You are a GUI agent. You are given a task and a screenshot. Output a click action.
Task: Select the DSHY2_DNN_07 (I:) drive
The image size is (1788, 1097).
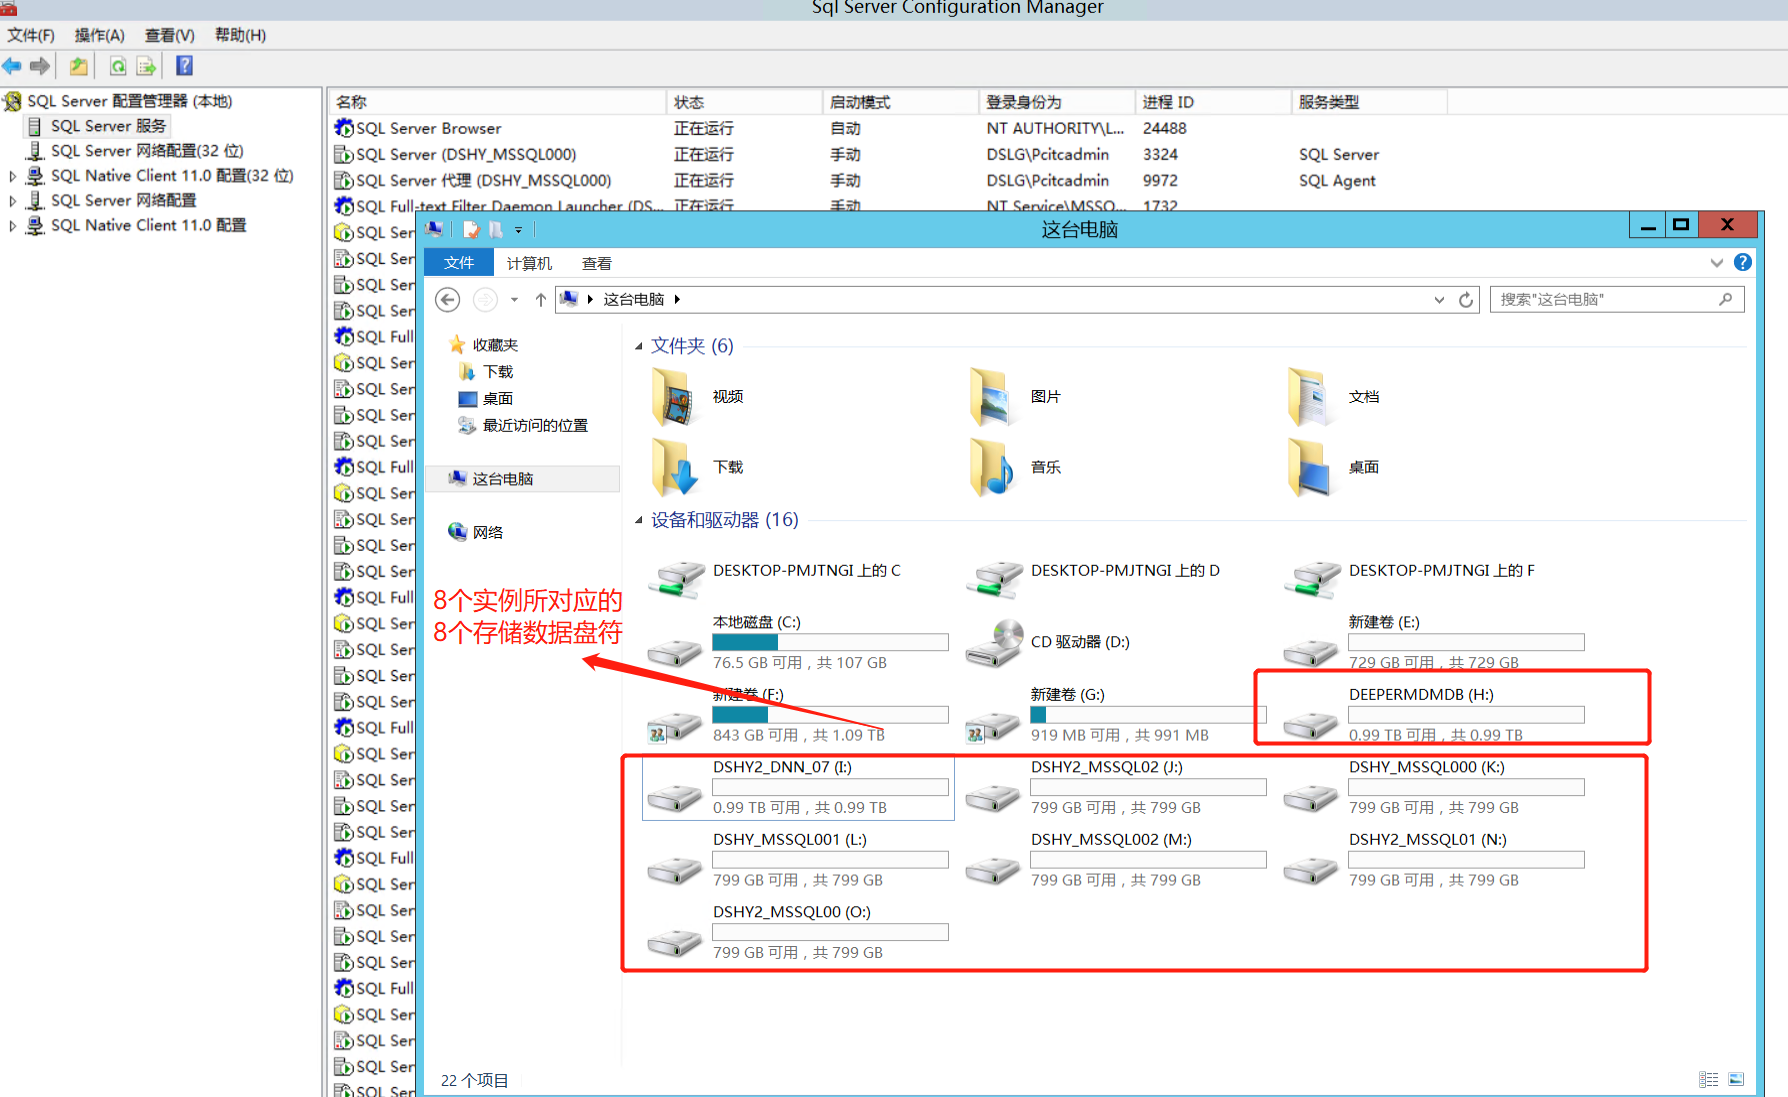798,787
